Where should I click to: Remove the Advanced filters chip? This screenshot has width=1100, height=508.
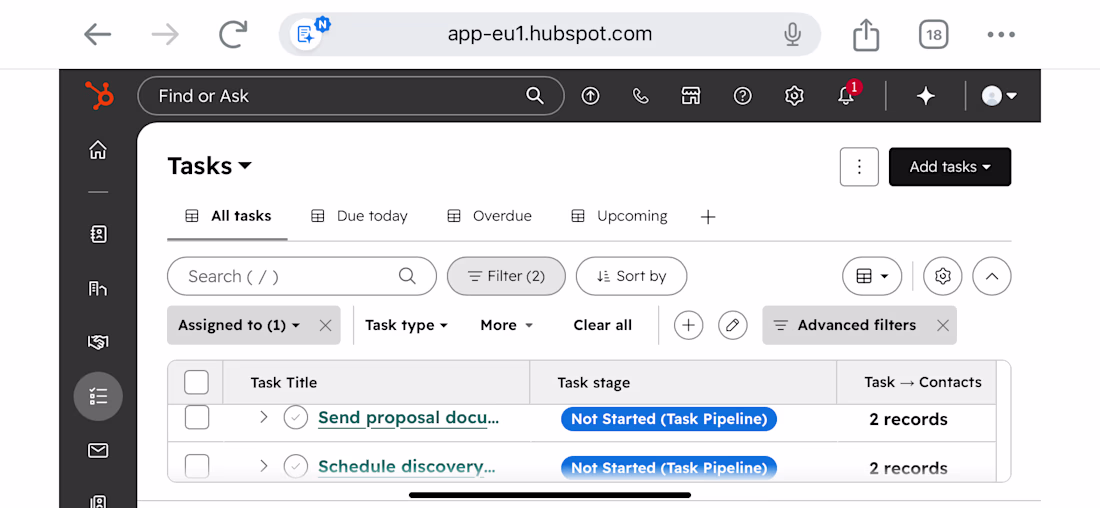point(943,325)
